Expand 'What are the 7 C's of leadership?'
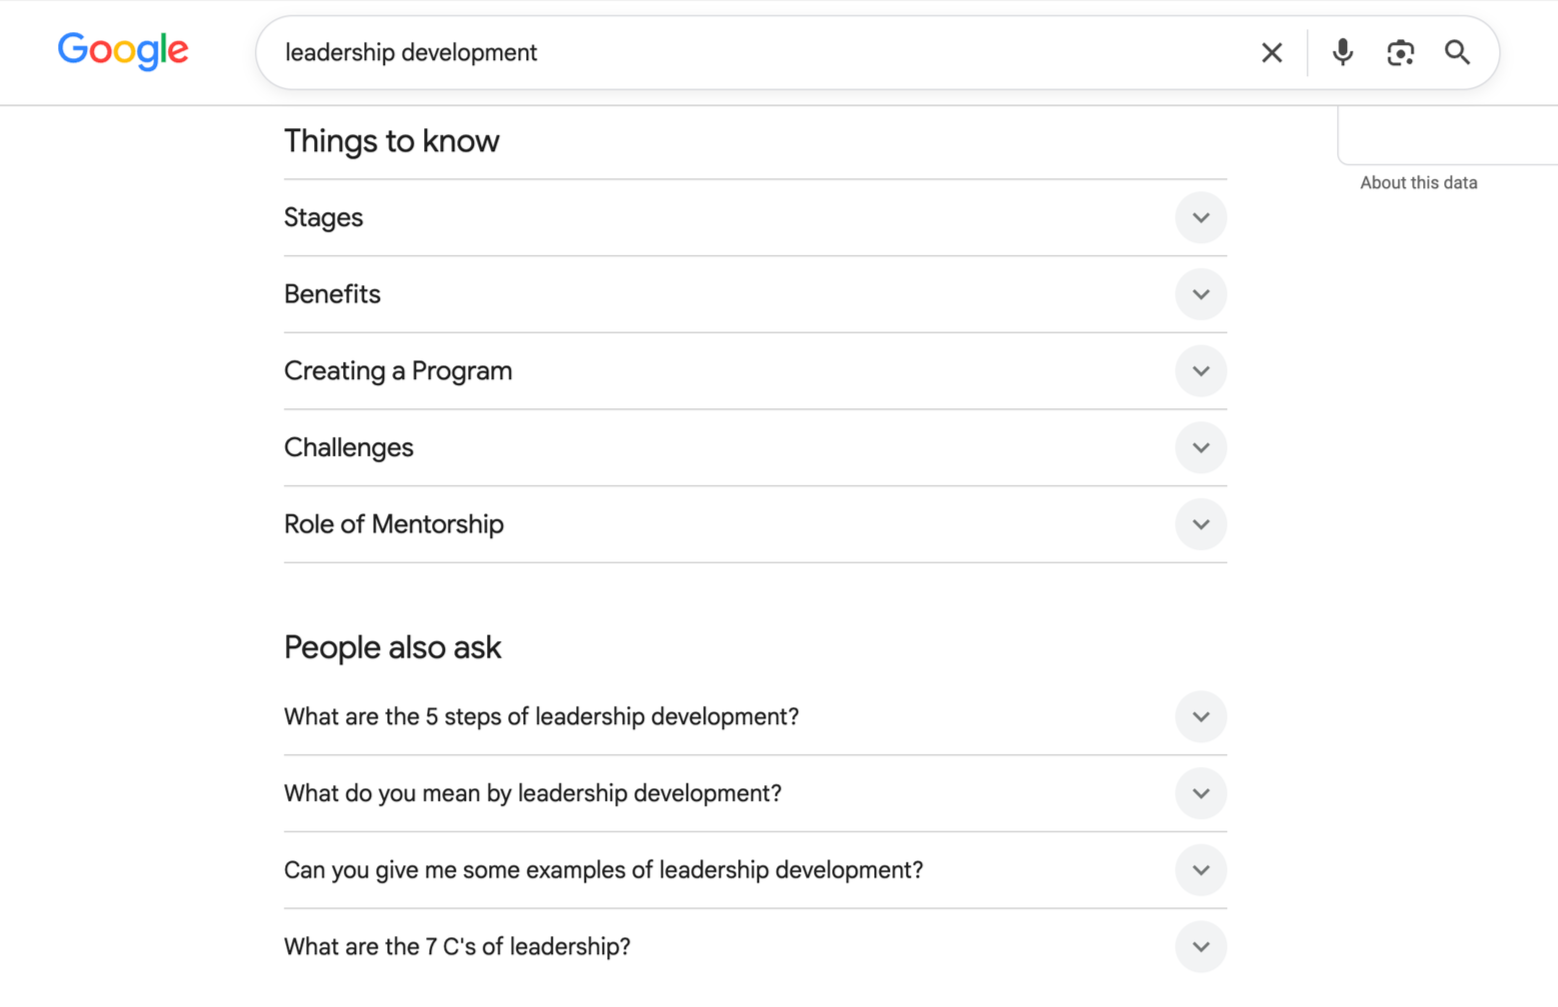 coord(755,947)
